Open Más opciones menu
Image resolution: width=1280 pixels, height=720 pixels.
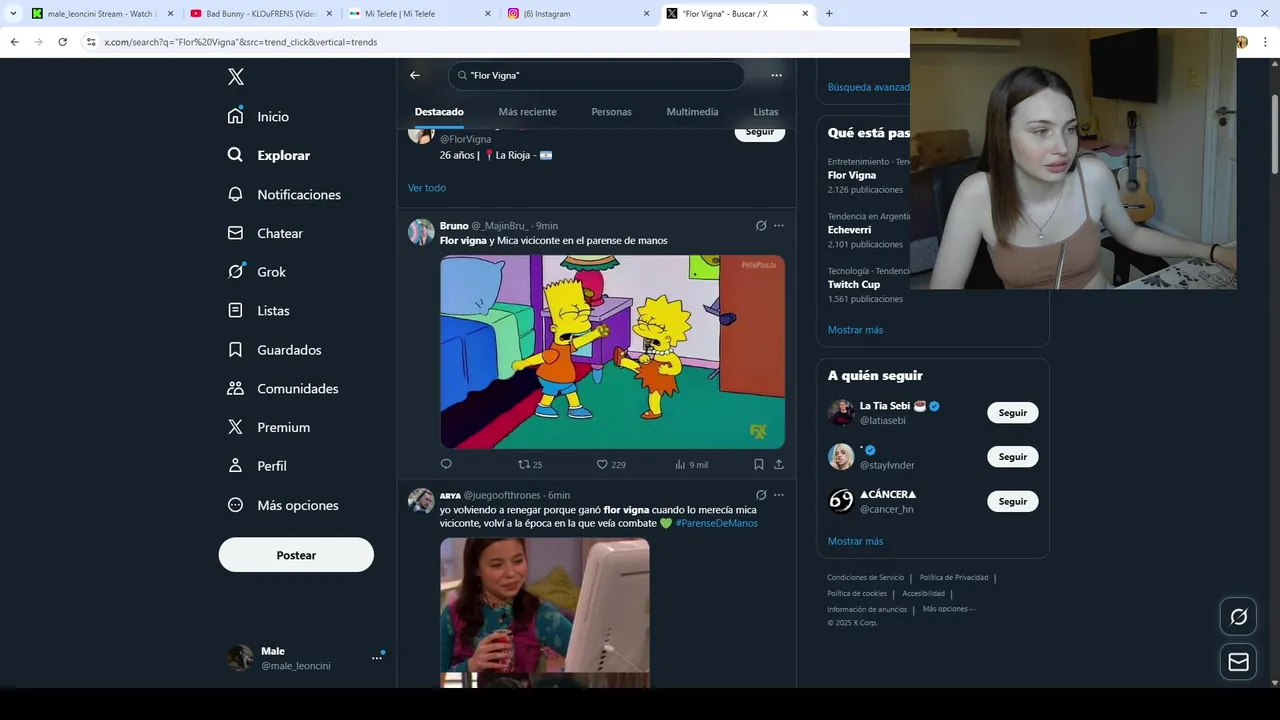(282, 505)
